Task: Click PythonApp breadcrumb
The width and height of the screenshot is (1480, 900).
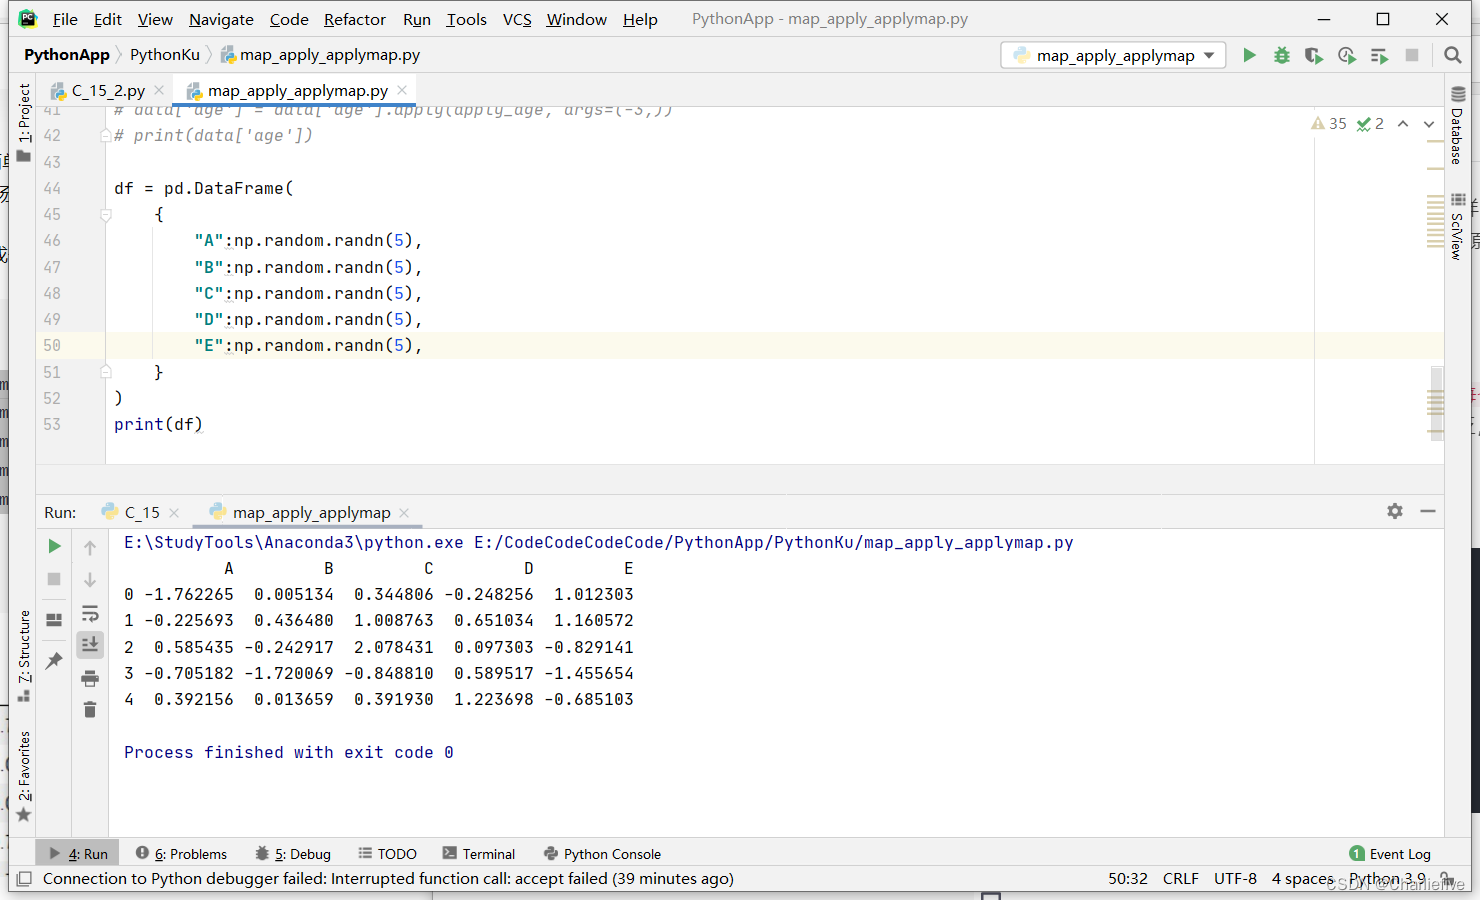Action: 67,55
